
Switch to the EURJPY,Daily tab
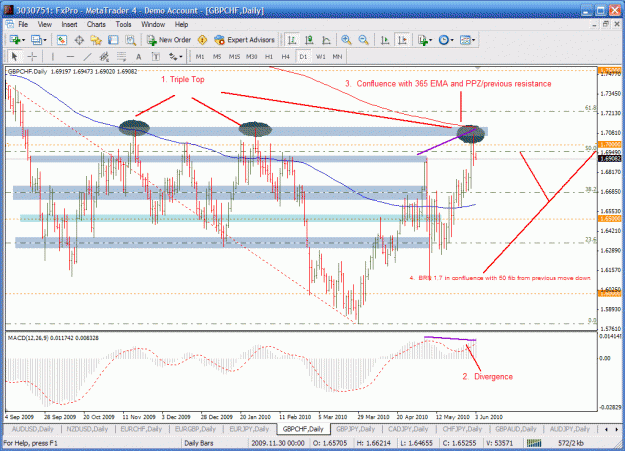point(249,429)
